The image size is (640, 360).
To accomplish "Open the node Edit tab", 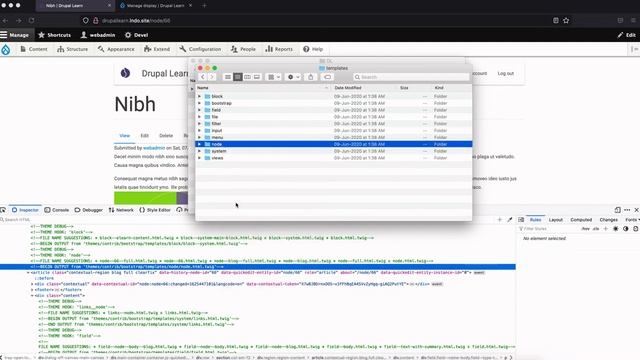I will point(144,136).
